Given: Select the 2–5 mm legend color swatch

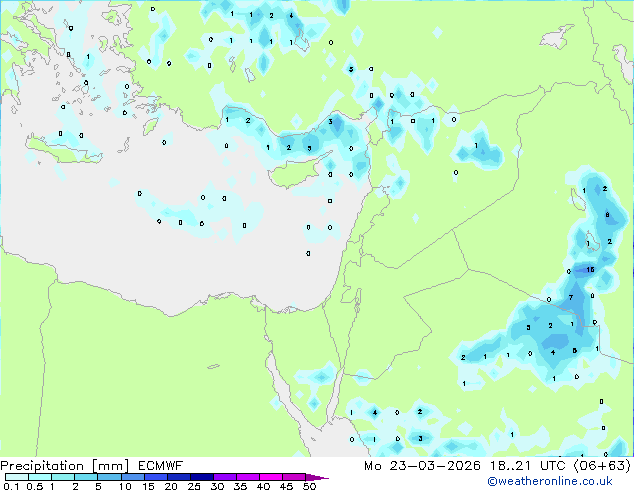Looking at the screenshot, I should click(x=86, y=477).
